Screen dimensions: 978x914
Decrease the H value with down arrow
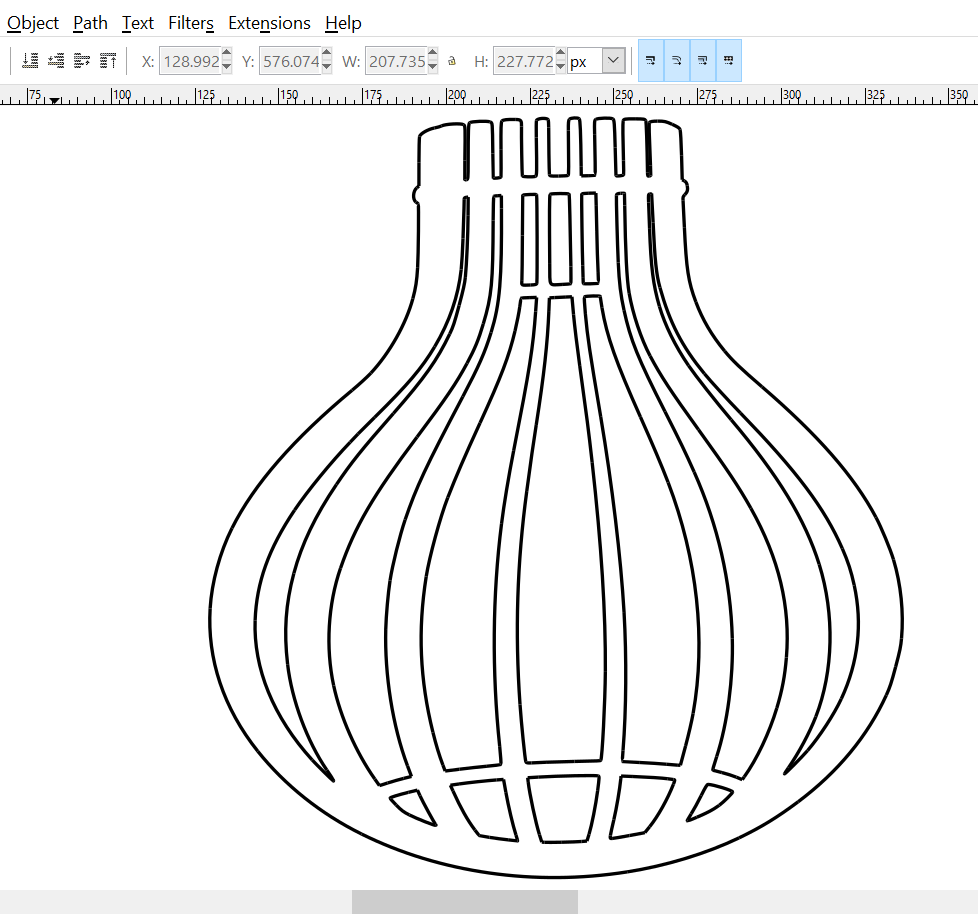tap(561, 67)
